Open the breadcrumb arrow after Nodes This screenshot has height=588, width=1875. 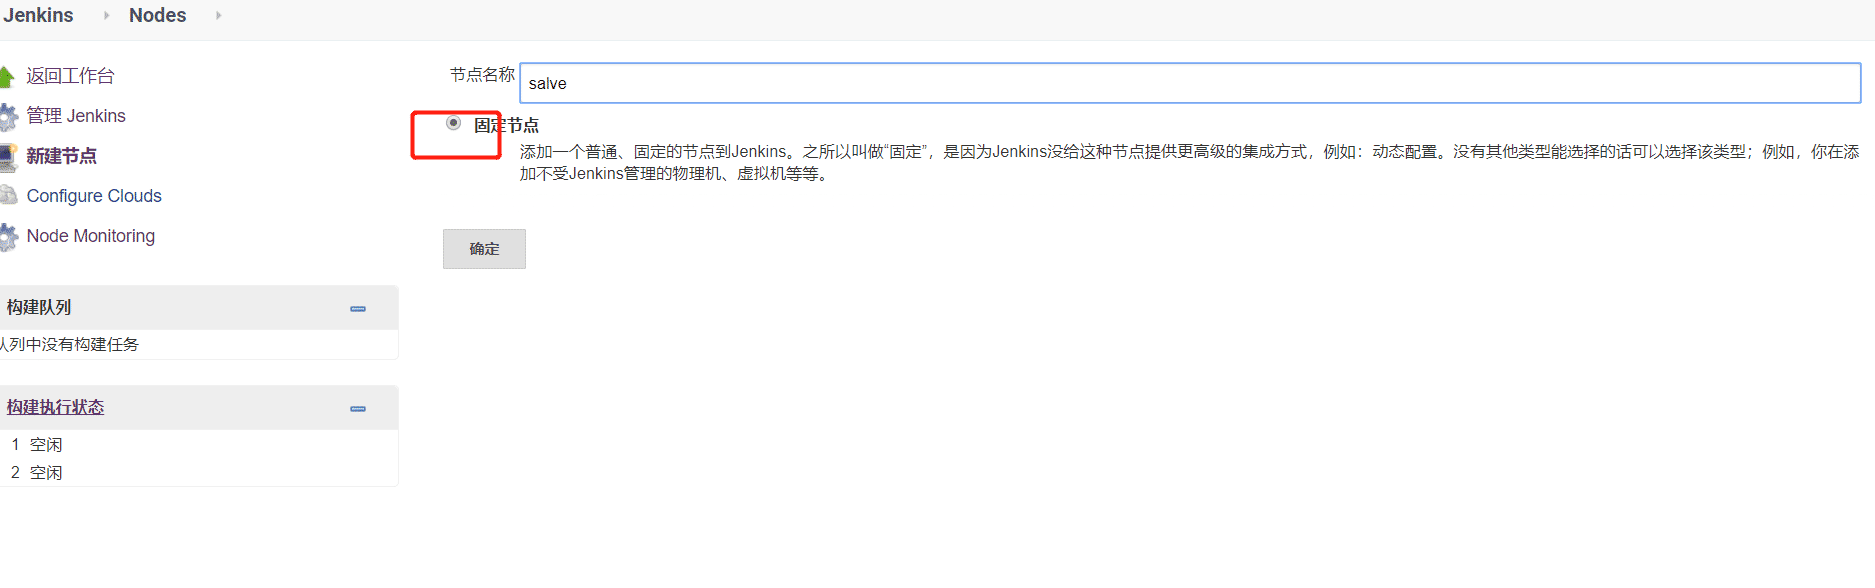(x=218, y=16)
